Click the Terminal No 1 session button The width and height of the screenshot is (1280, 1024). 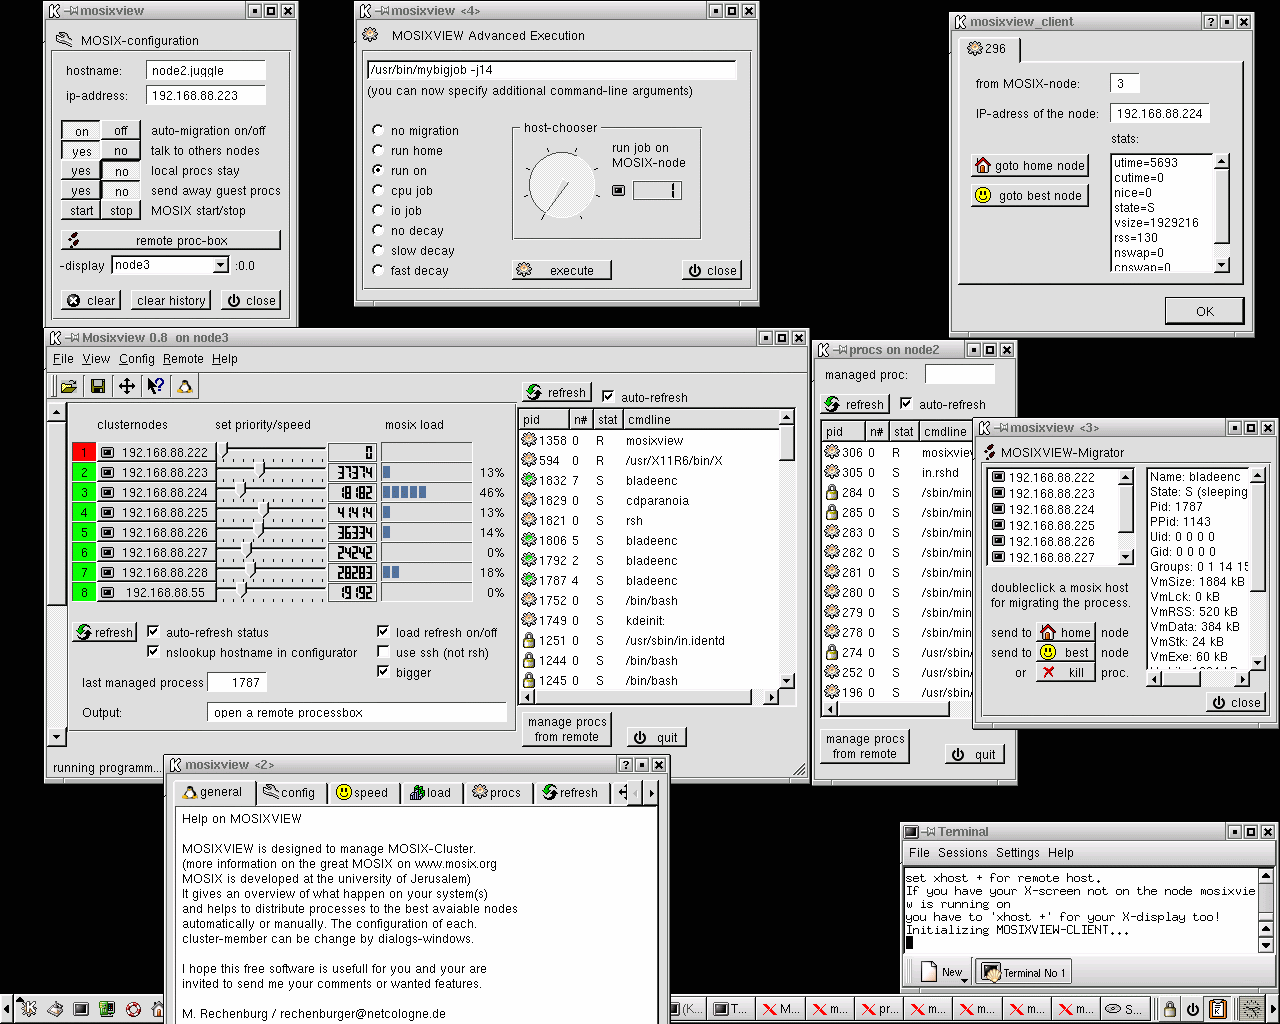1024,972
